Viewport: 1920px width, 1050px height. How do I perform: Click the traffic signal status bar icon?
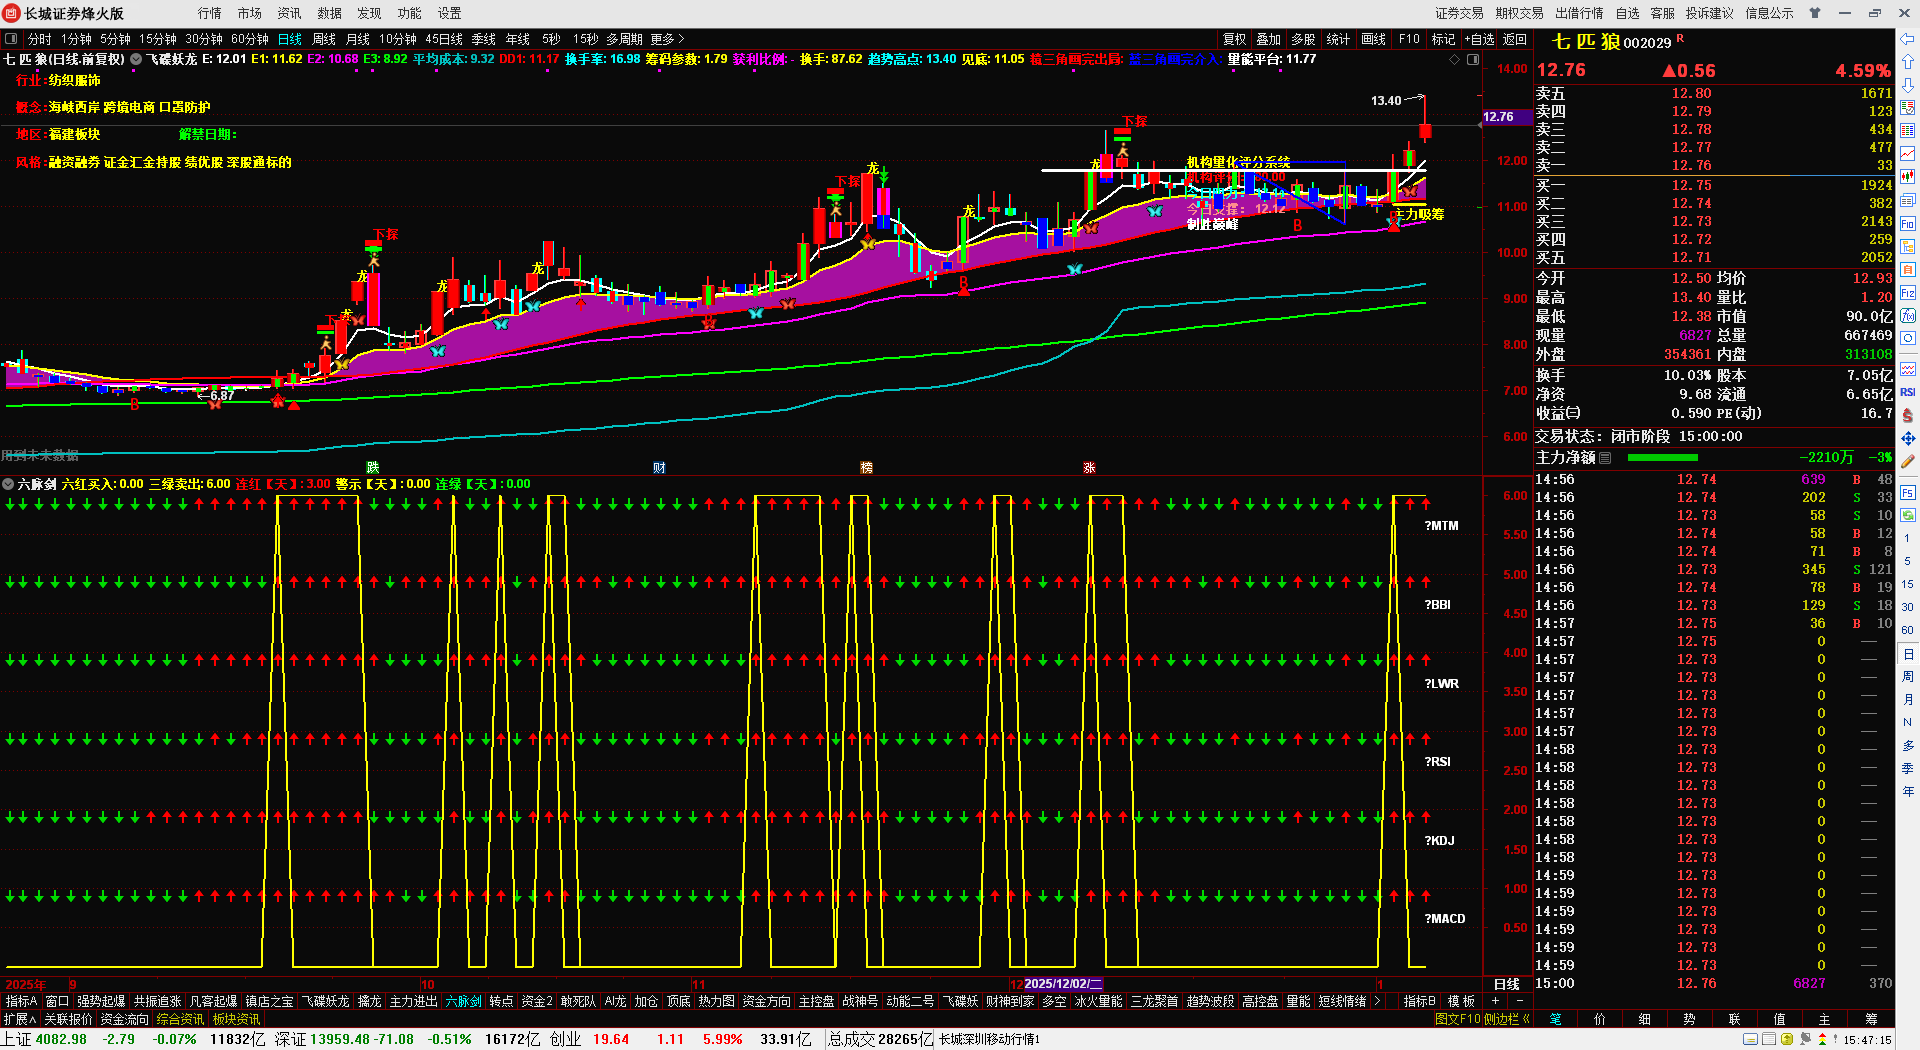tap(1822, 1039)
